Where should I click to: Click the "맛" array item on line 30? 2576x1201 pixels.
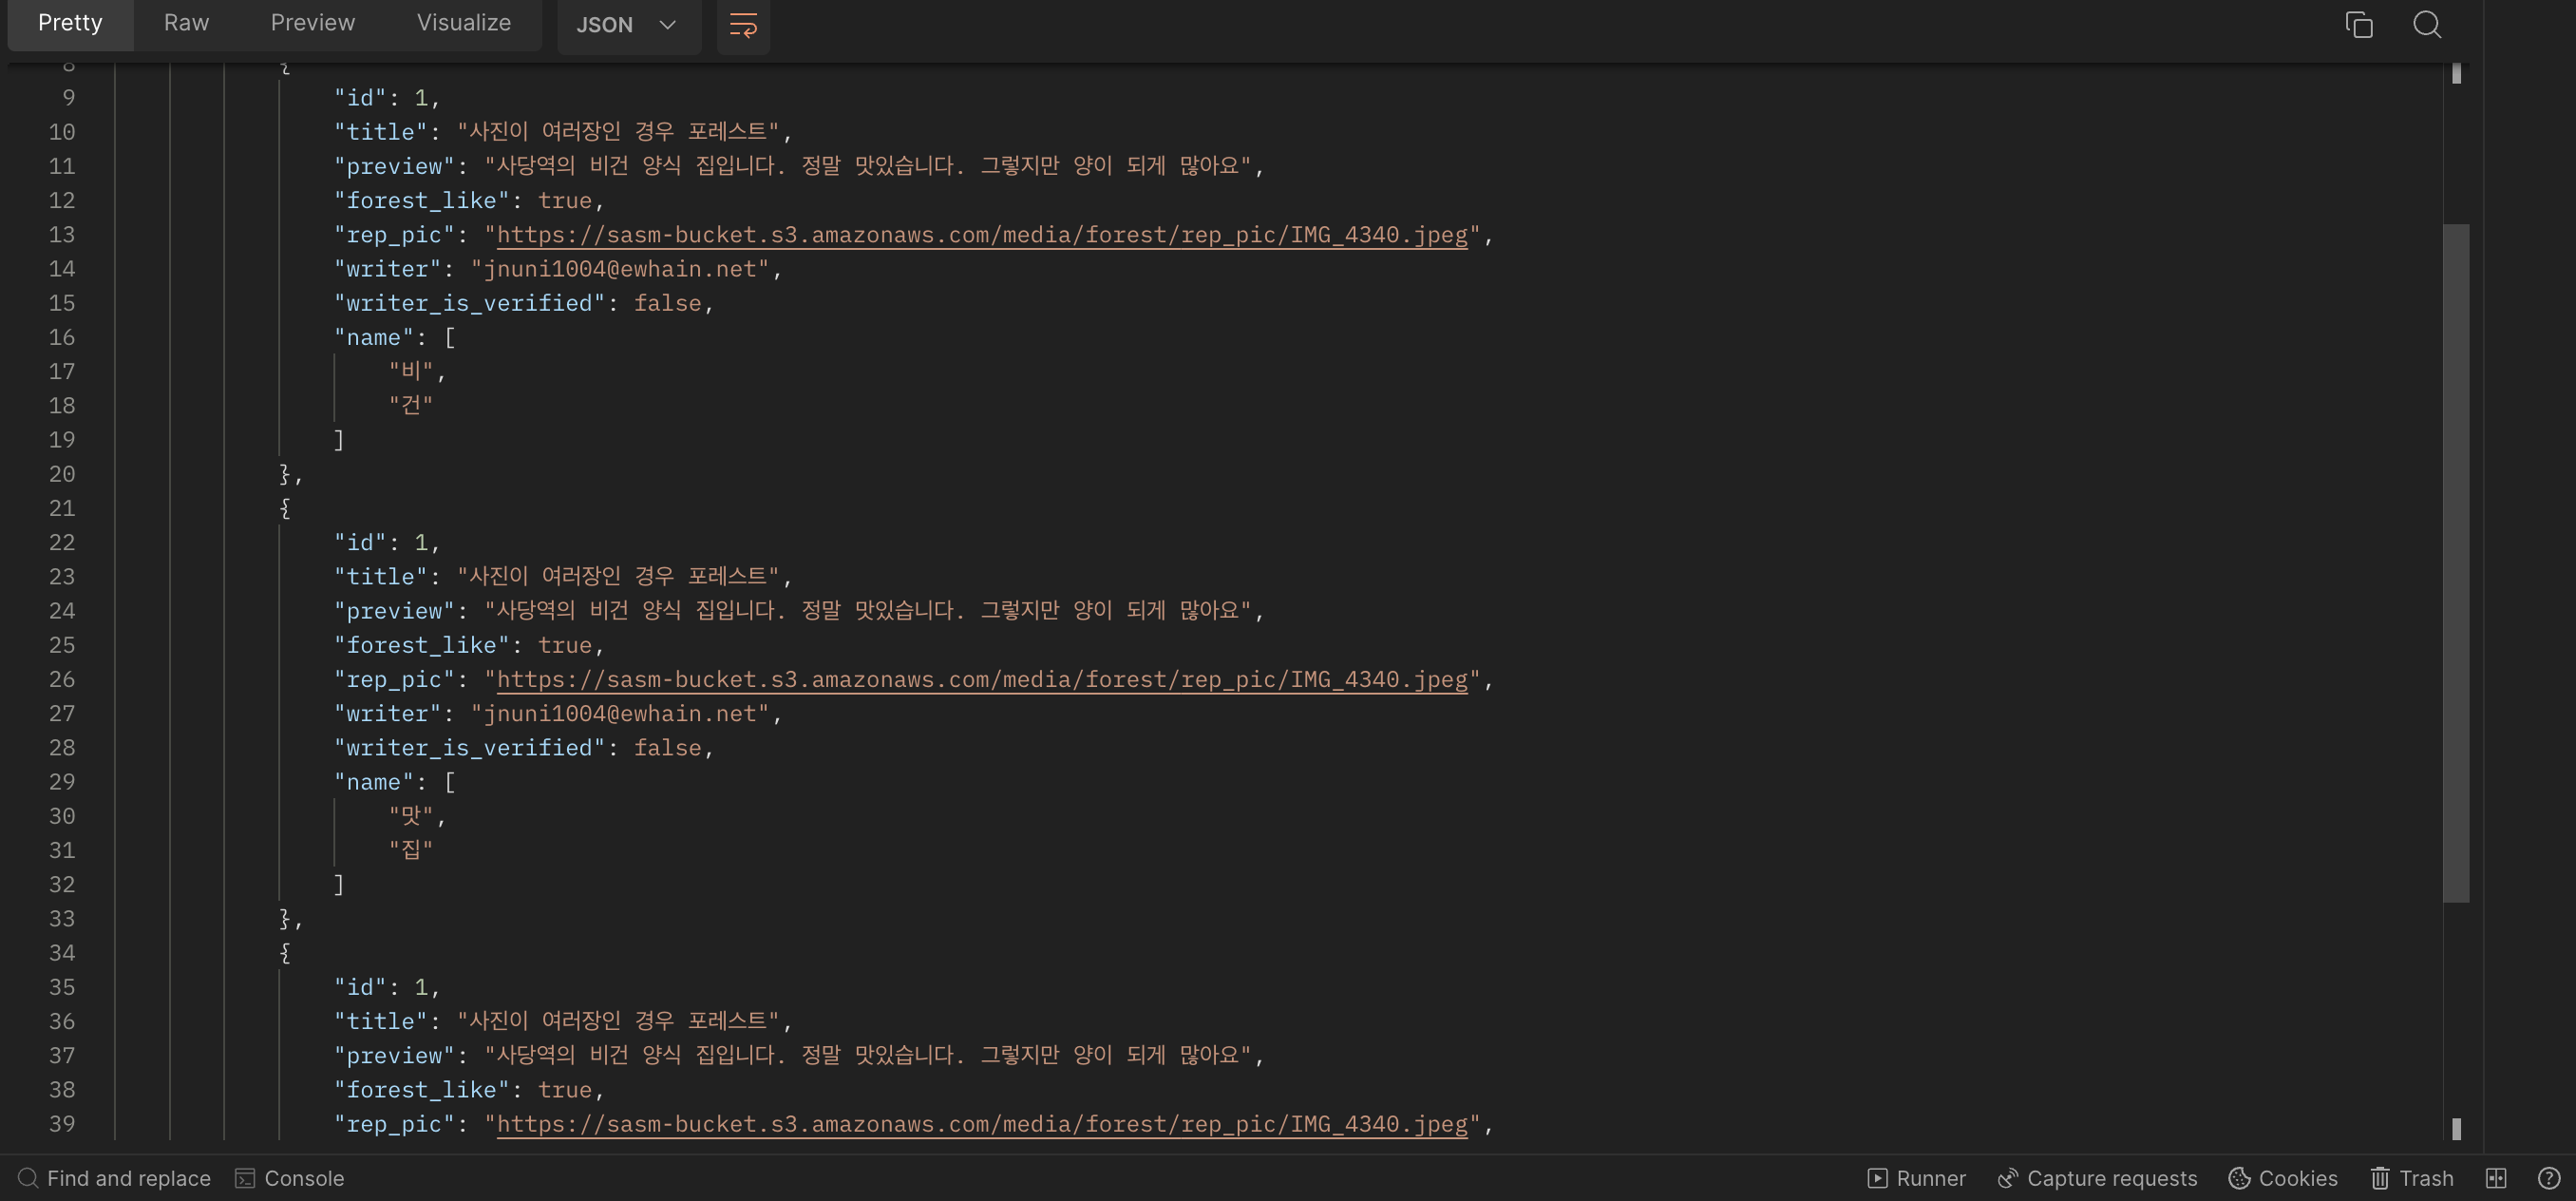pyautogui.click(x=411, y=817)
